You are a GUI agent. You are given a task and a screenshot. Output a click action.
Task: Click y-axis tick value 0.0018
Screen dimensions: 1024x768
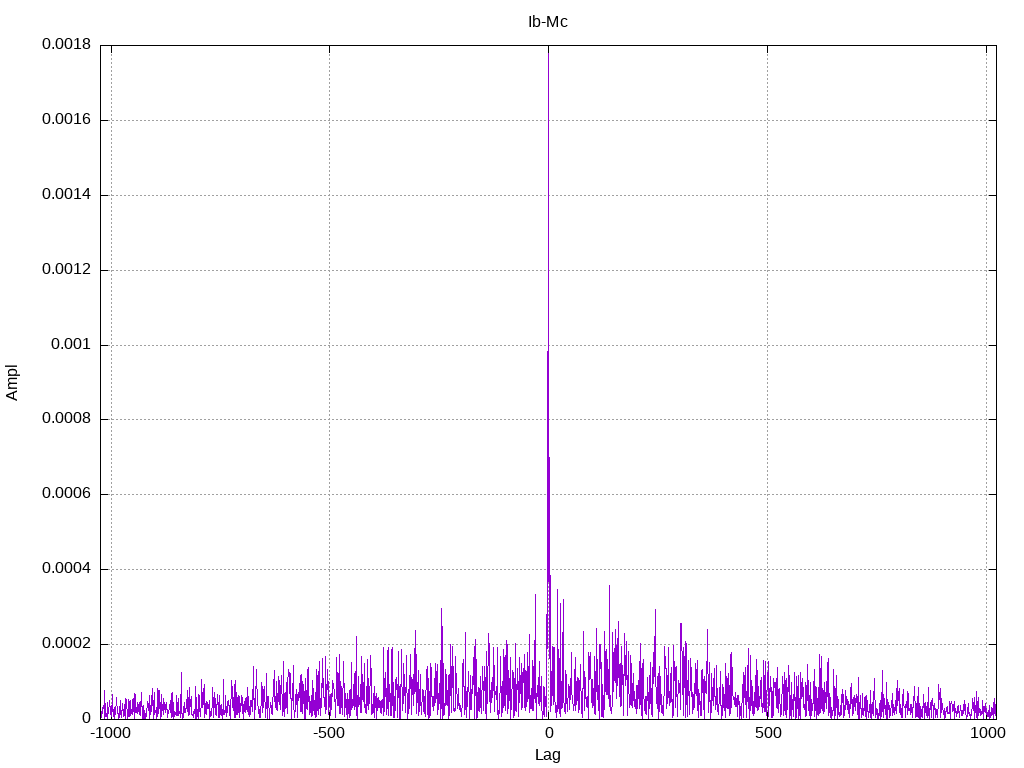point(67,44)
